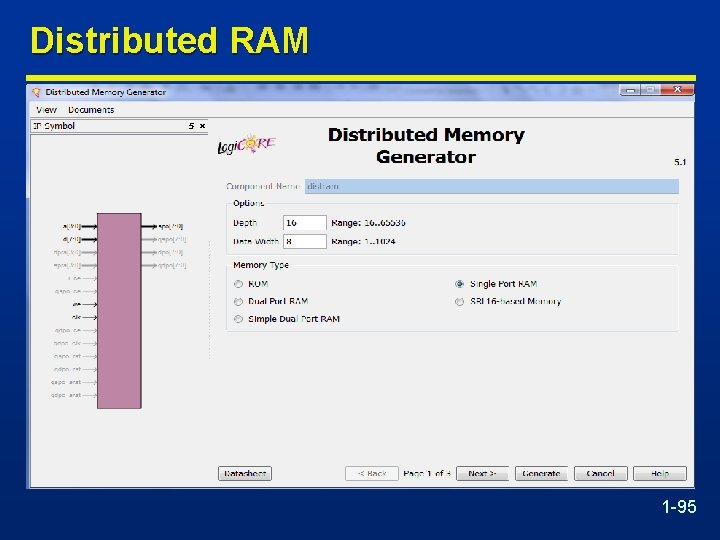Open the Documents menu
Image resolution: width=720 pixels, height=540 pixels.
click(x=91, y=110)
